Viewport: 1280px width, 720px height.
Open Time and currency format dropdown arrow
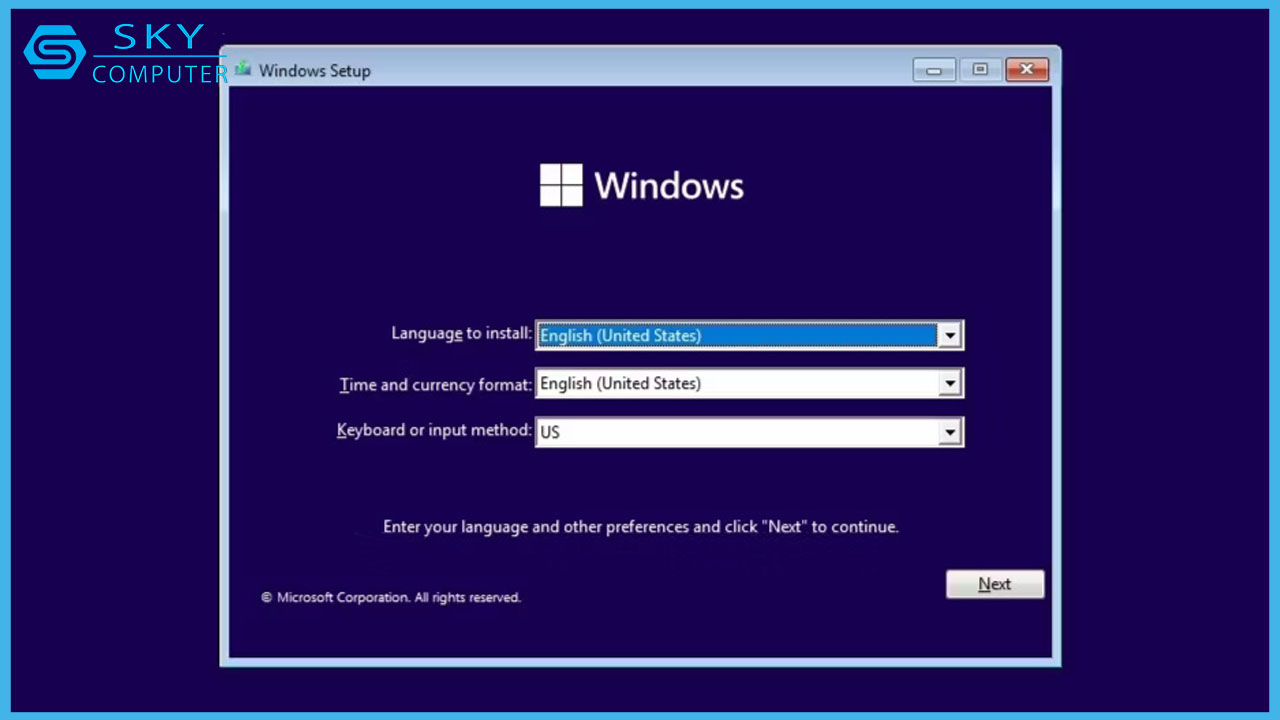coord(949,384)
